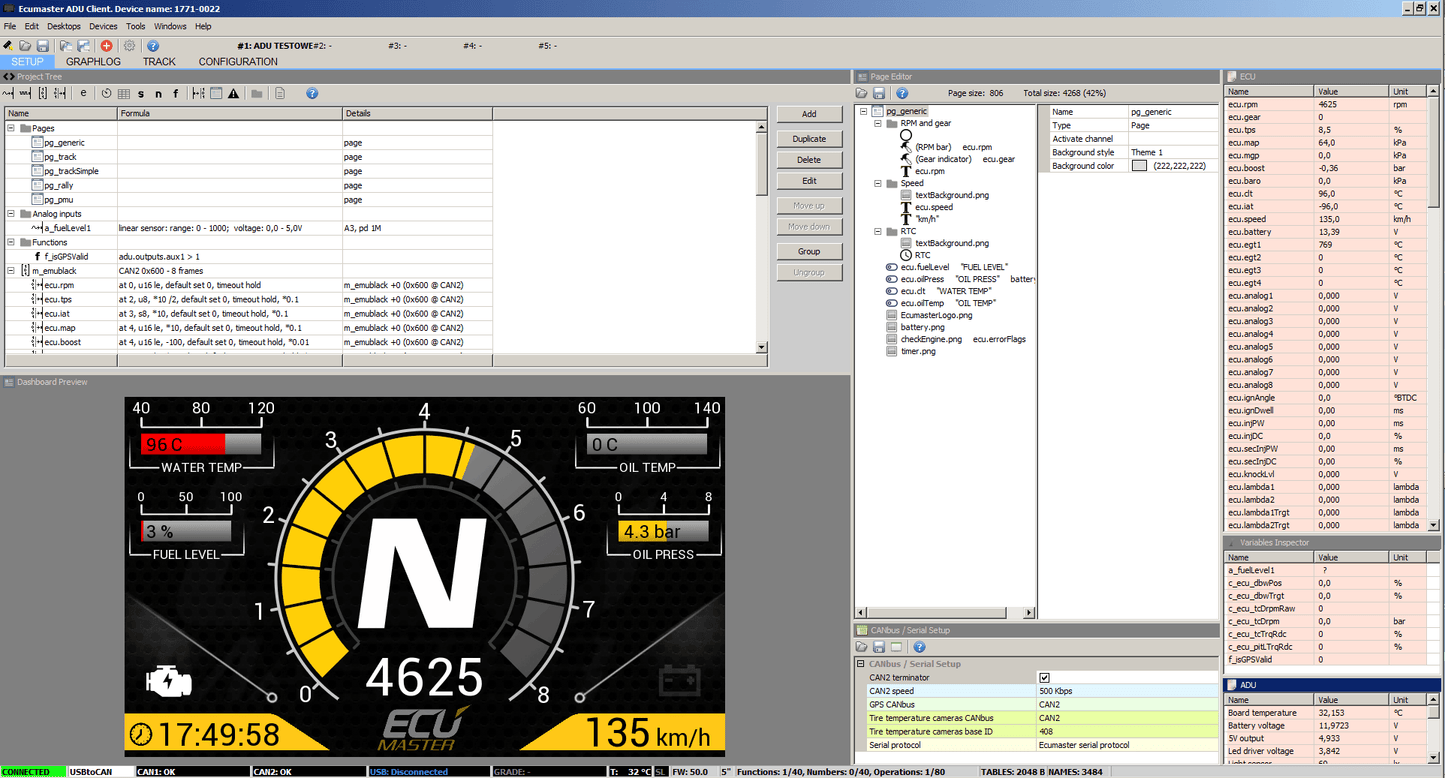
Task: Add a new table from the Project Tree toolbar
Action: click(x=124, y=93)
